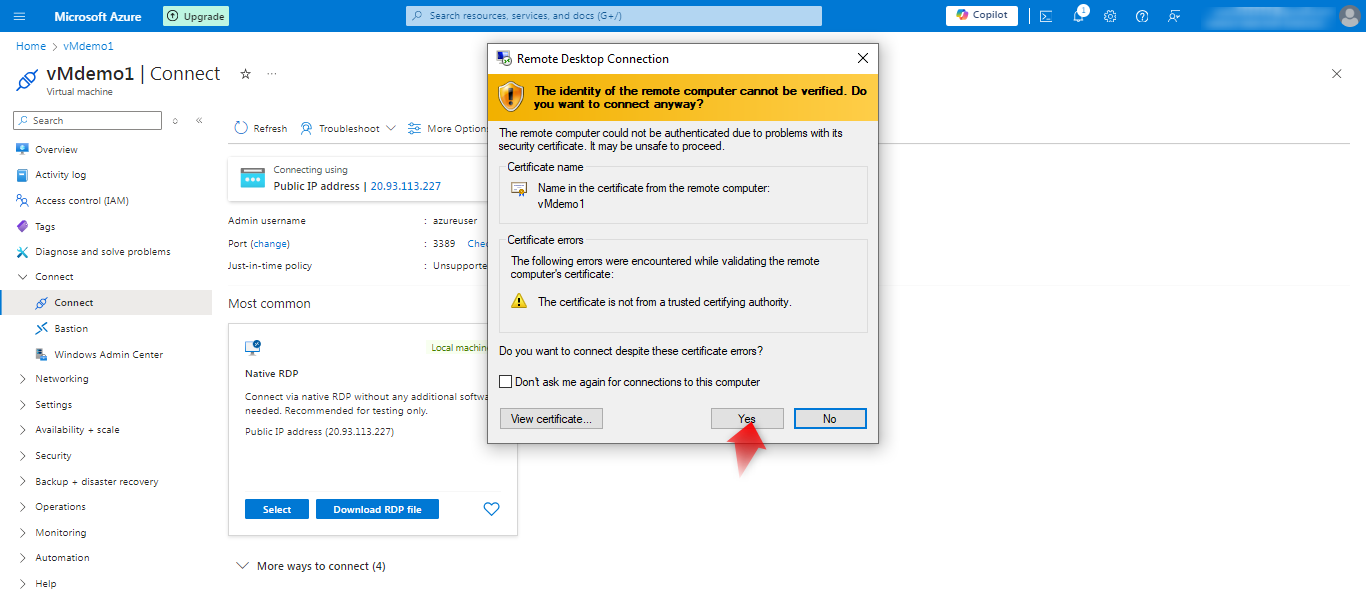Click View certificate button in dialog

coord(551,419)
